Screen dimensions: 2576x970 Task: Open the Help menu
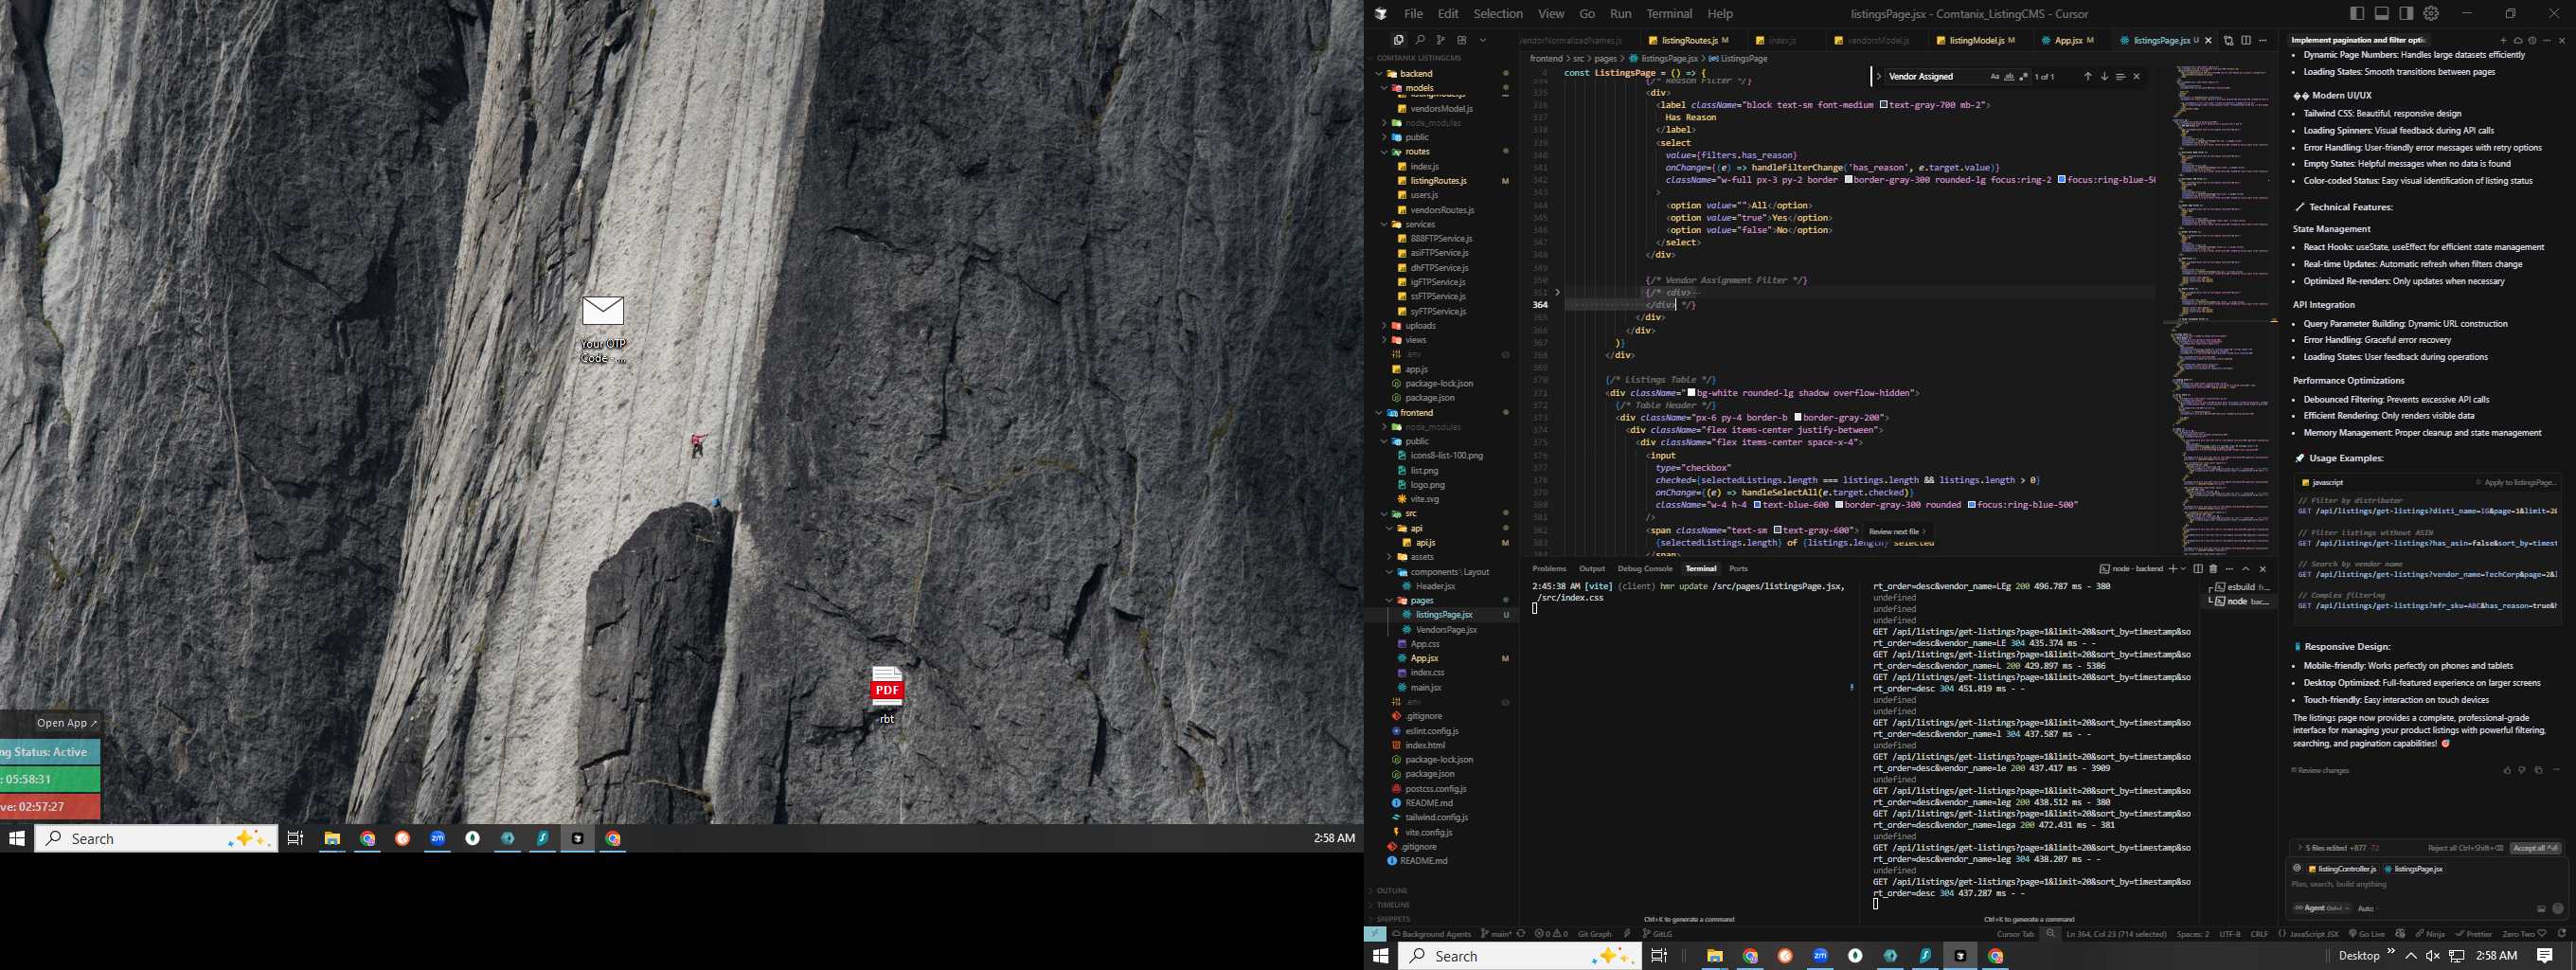pyautogui.click(x=1720, y=13)
